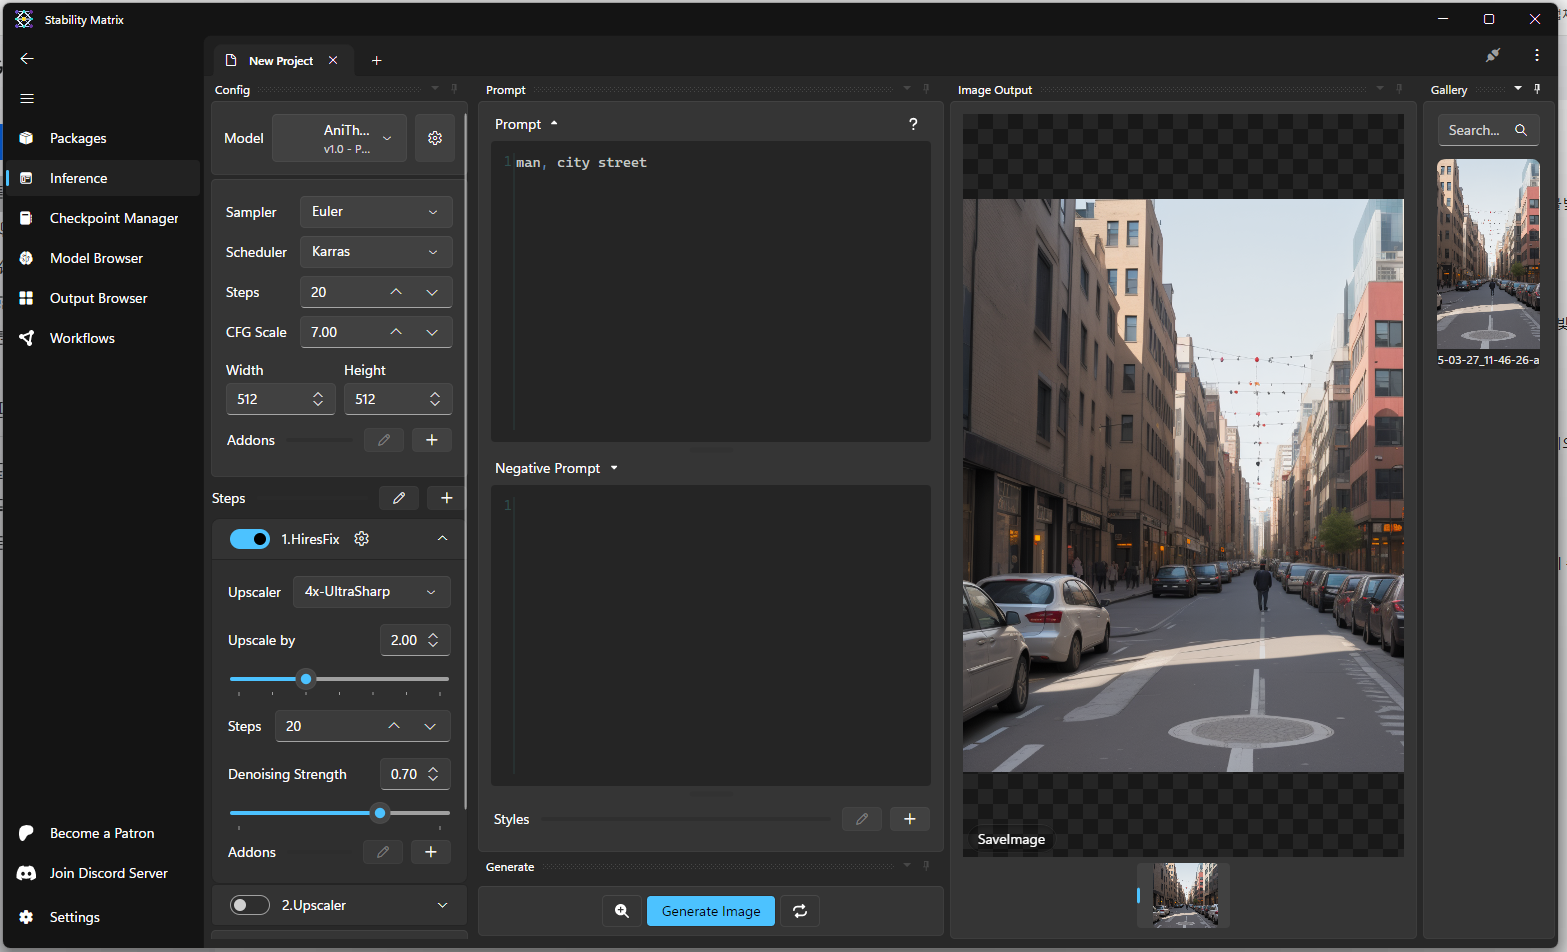Open the hamburger navigation menu
This screenshot has width=1567, height=952.
tap(27, 98)
